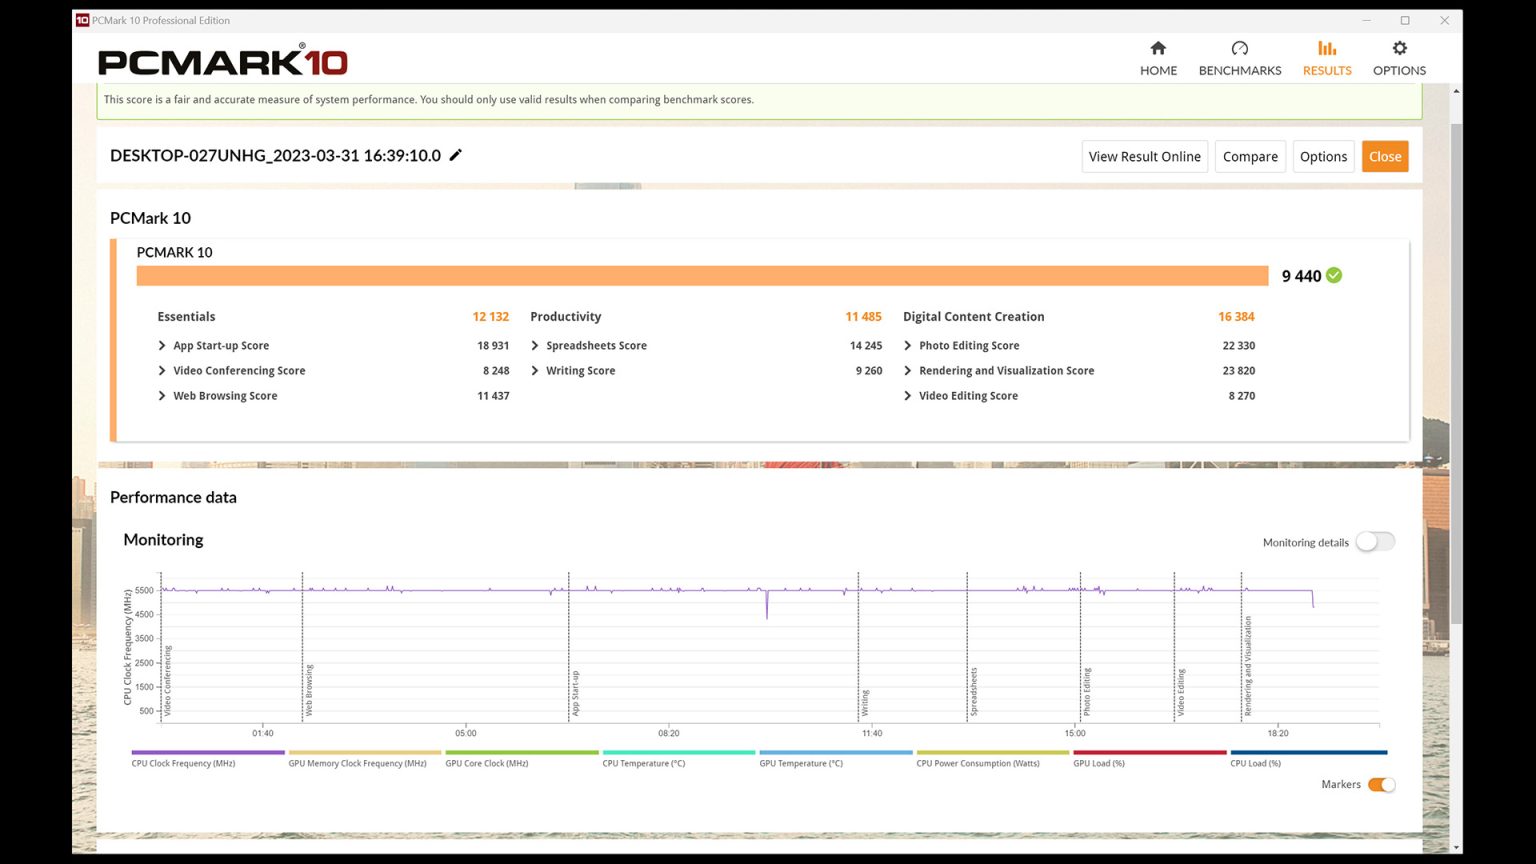Expand Video Conferencing Score details
This screenshot has height=864, width=1536.
click(162, 370)
